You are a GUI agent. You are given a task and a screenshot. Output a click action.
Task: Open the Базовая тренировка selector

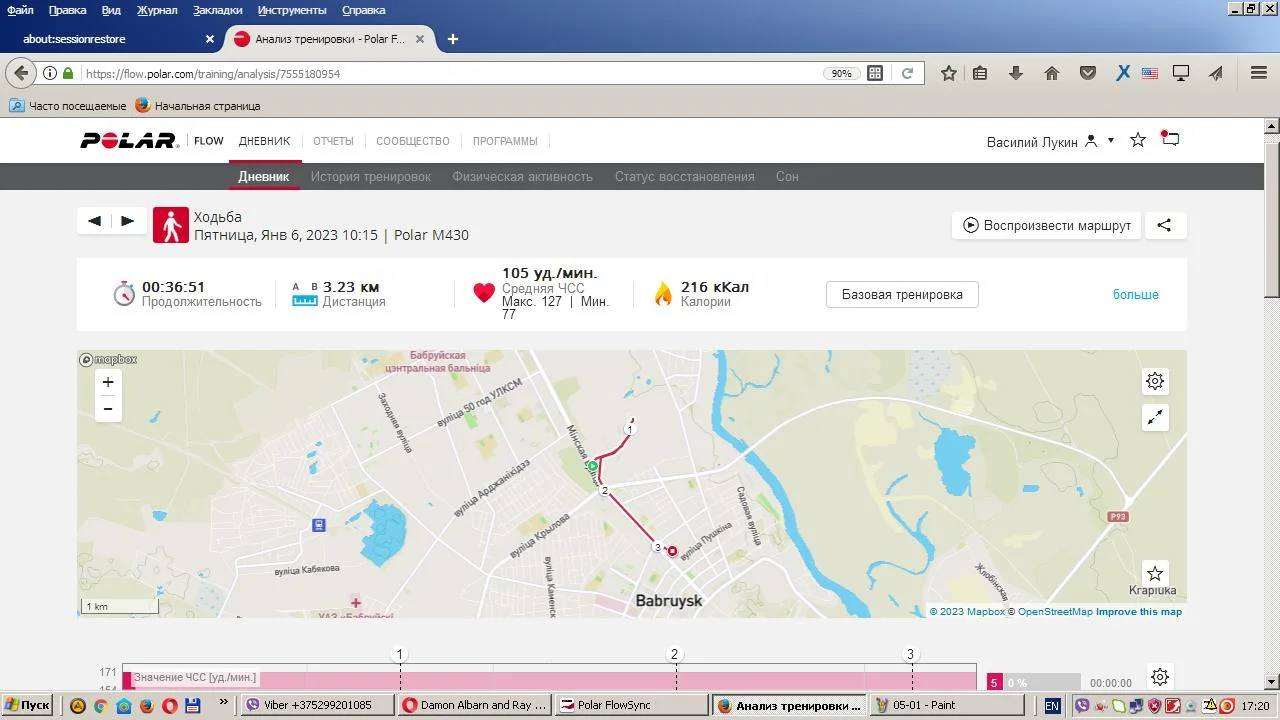(902, 295)
